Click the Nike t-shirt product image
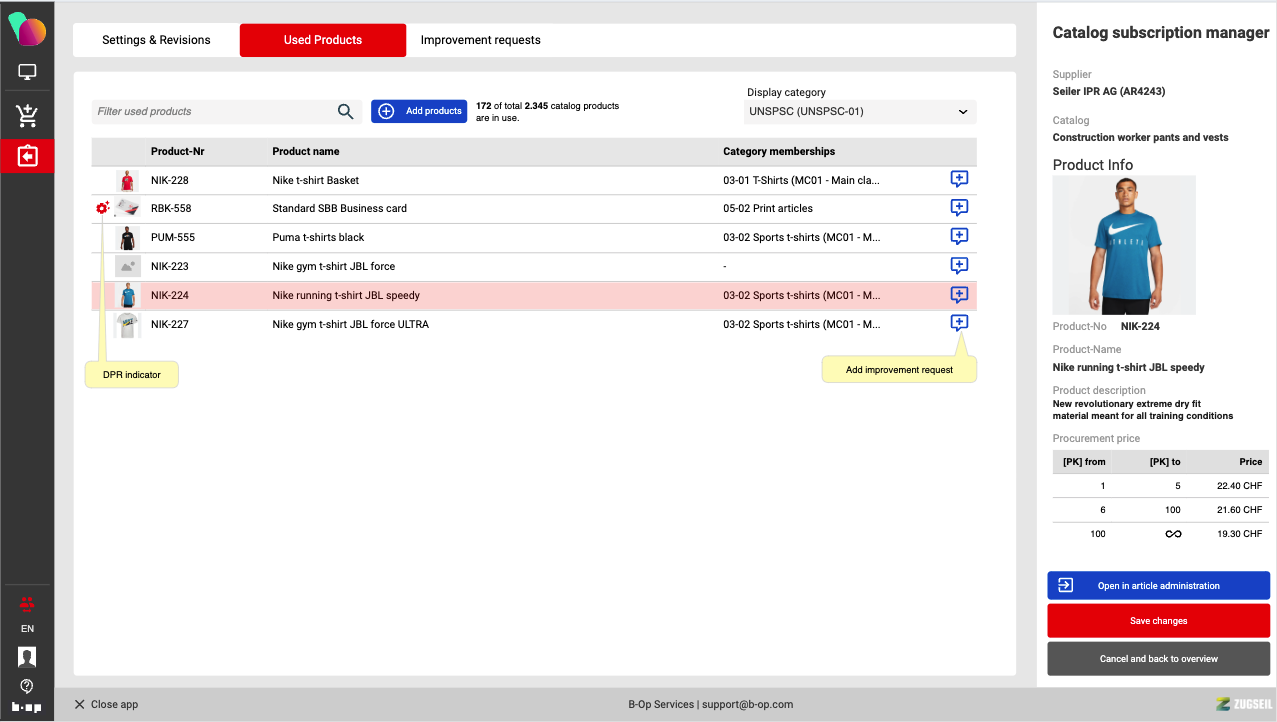 pyautogui.click(x=1123, y=246)
